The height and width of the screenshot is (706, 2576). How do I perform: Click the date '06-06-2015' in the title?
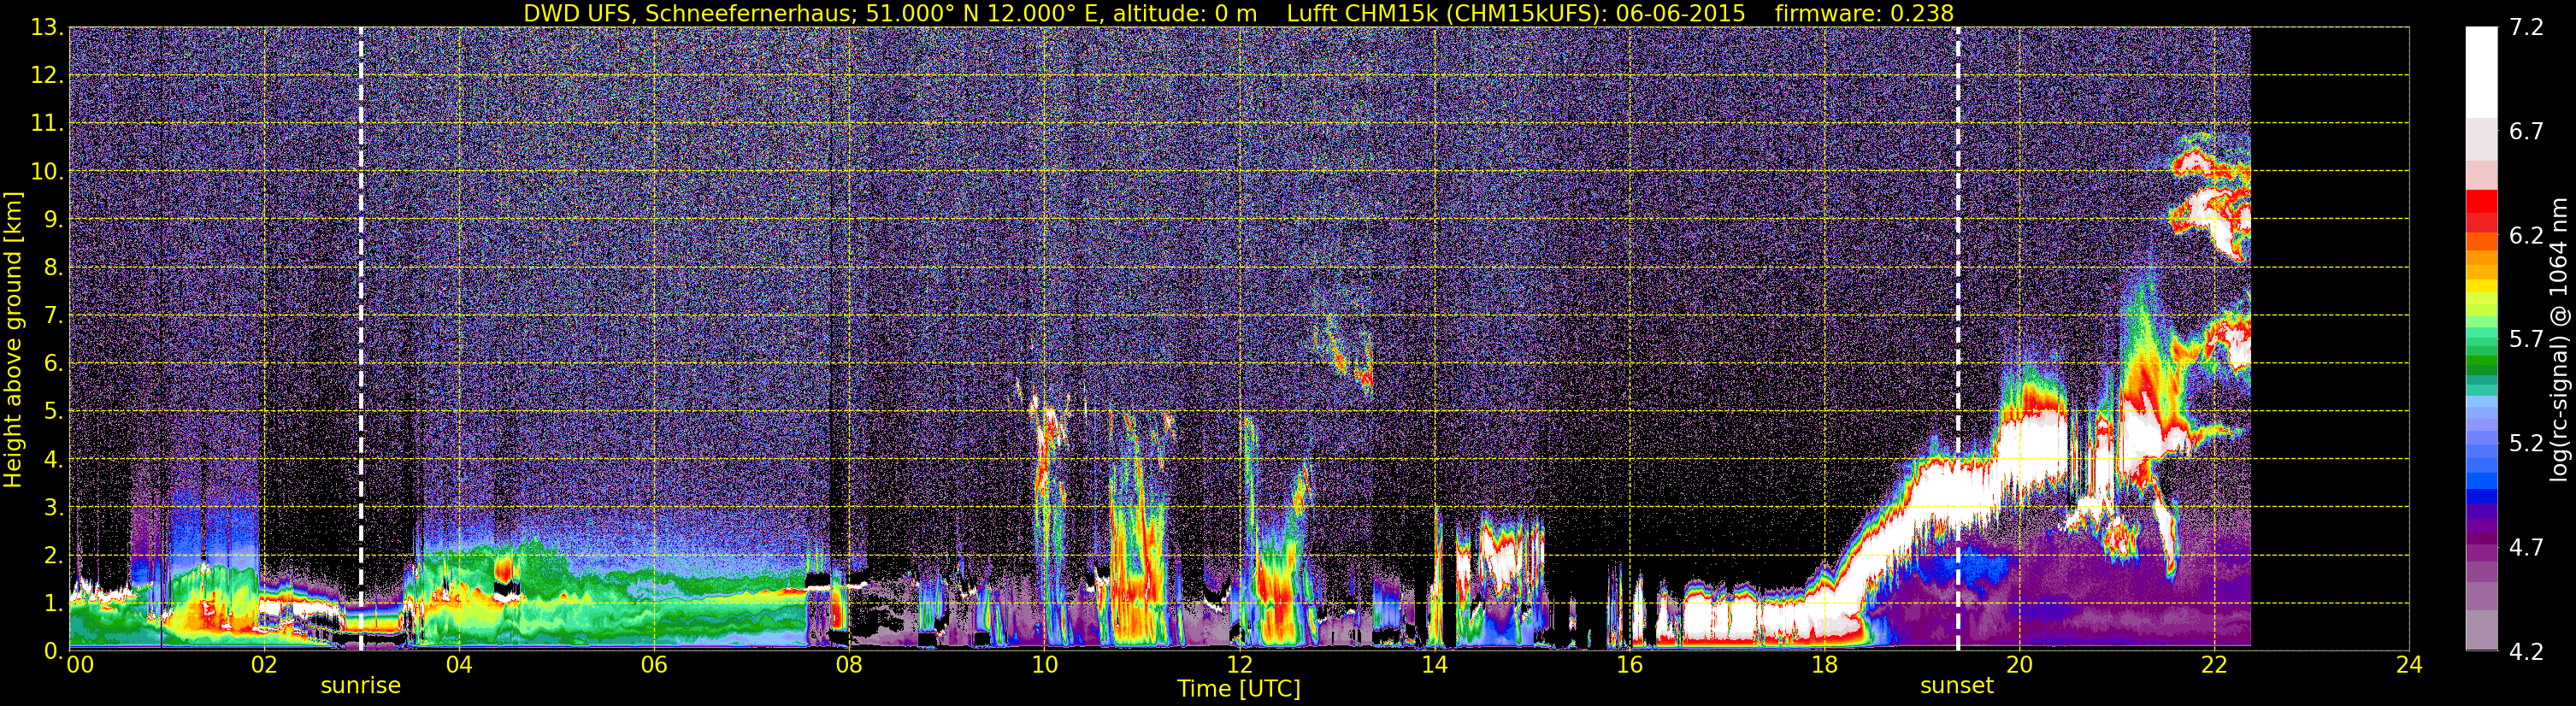tap(1680, 13)
